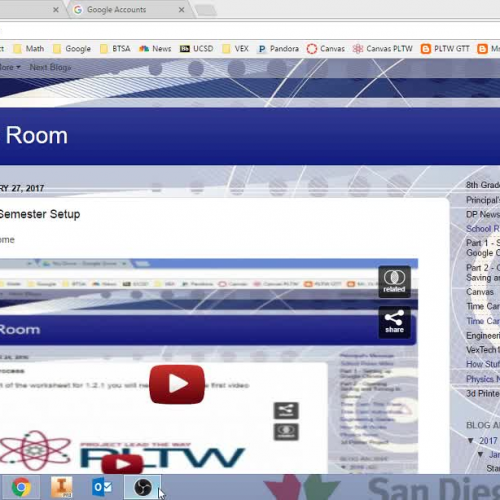The image size is (500, 500).
Task: Open the 3d Printer sidebar link
Action: [483, 394]
